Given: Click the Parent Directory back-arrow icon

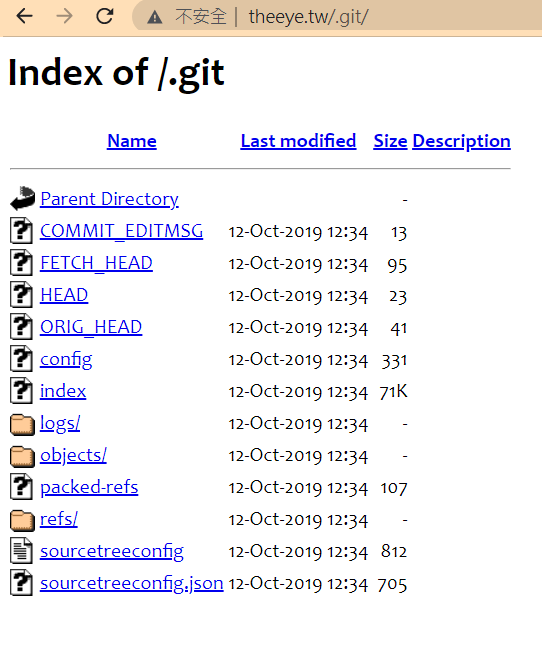Looking at the screenshot, I should click(x=22, y=198).
